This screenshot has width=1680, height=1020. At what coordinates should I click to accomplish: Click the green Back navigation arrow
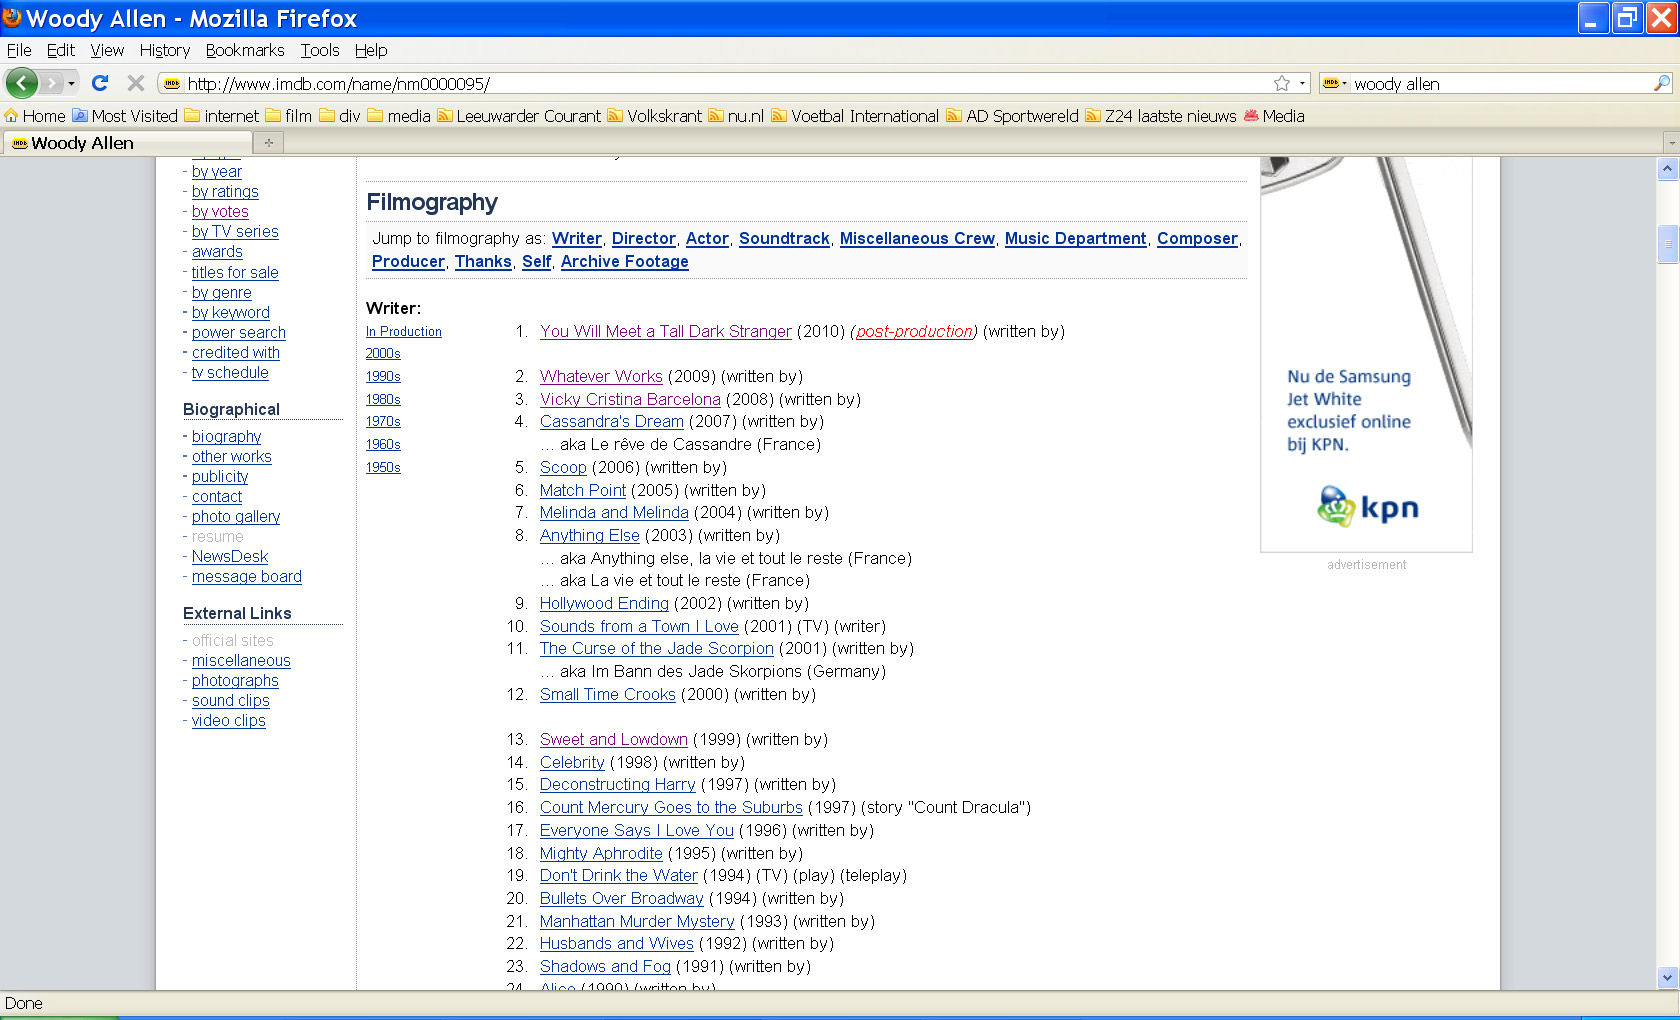click(x=21, y=83)
